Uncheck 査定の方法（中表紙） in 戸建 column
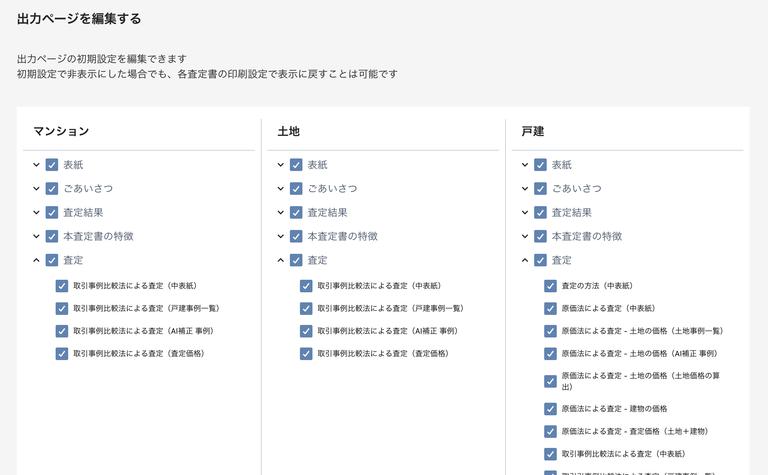The image size is (768, 475). click(550, 286)
